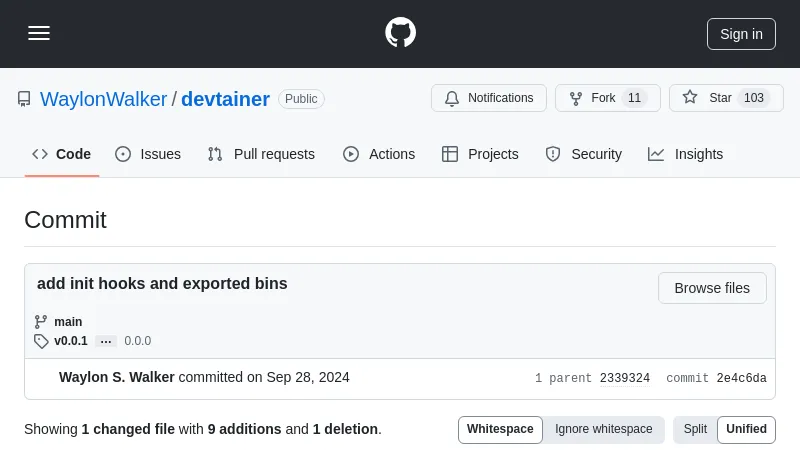Image resolution: width=800 pixels, height=450 pixels.
Task: Click the tag icon beside v0.0.1
Action: click(41, 341)
